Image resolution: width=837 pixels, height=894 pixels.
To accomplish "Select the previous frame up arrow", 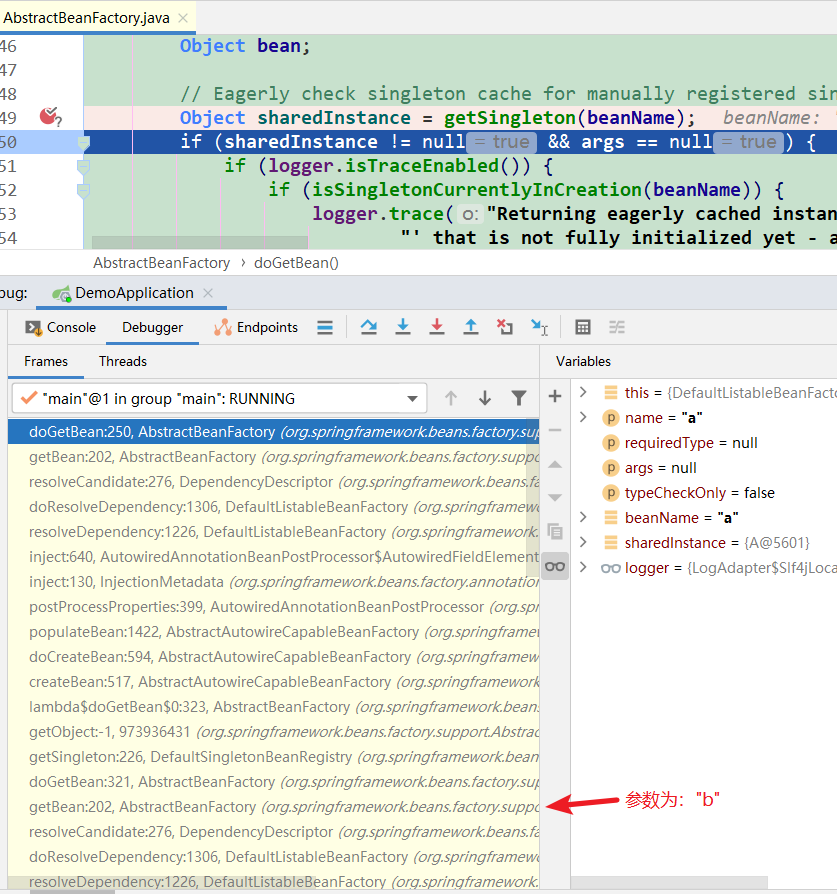I will click(451, 398).
